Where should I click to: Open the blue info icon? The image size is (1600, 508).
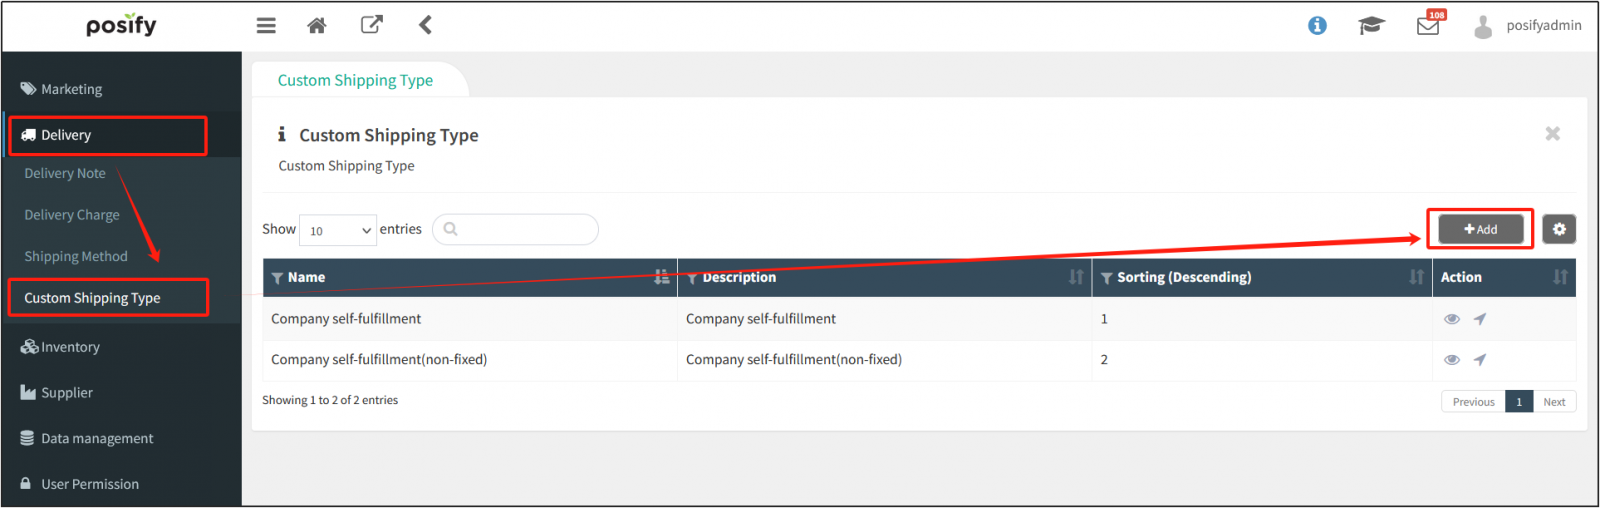[x=1317, y=26]
